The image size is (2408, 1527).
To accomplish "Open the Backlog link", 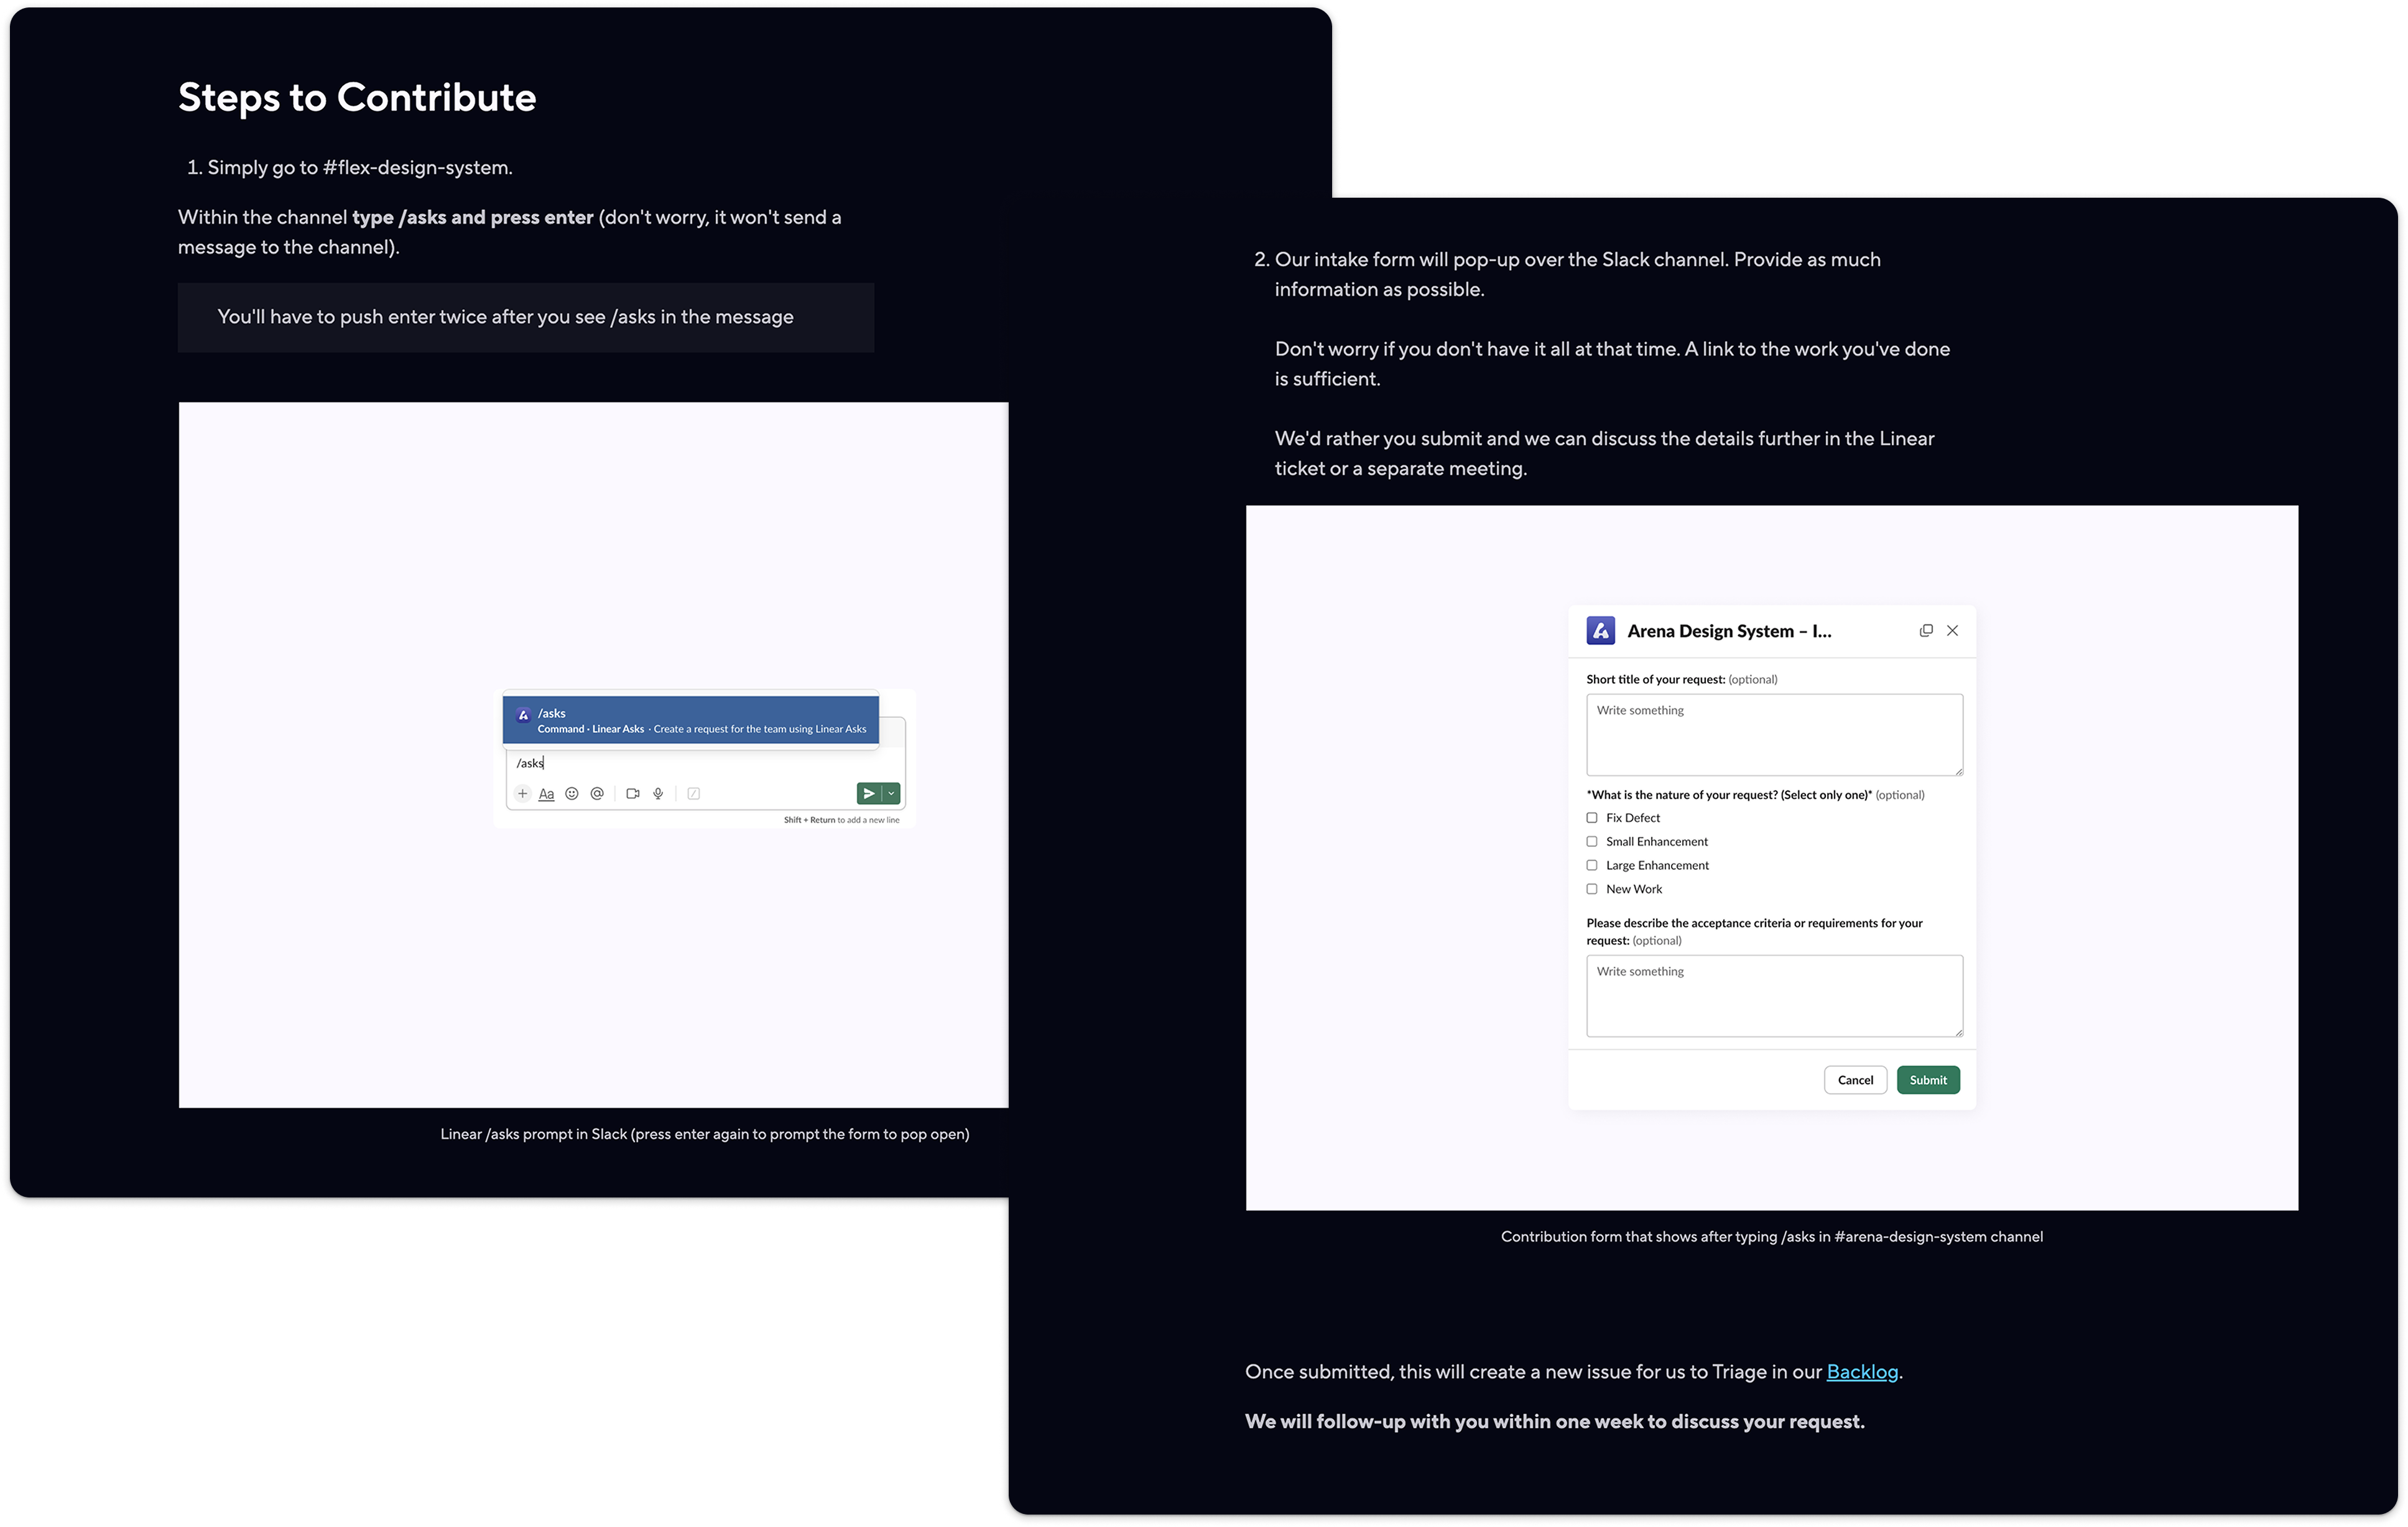I will (x=1862, y=1373).
